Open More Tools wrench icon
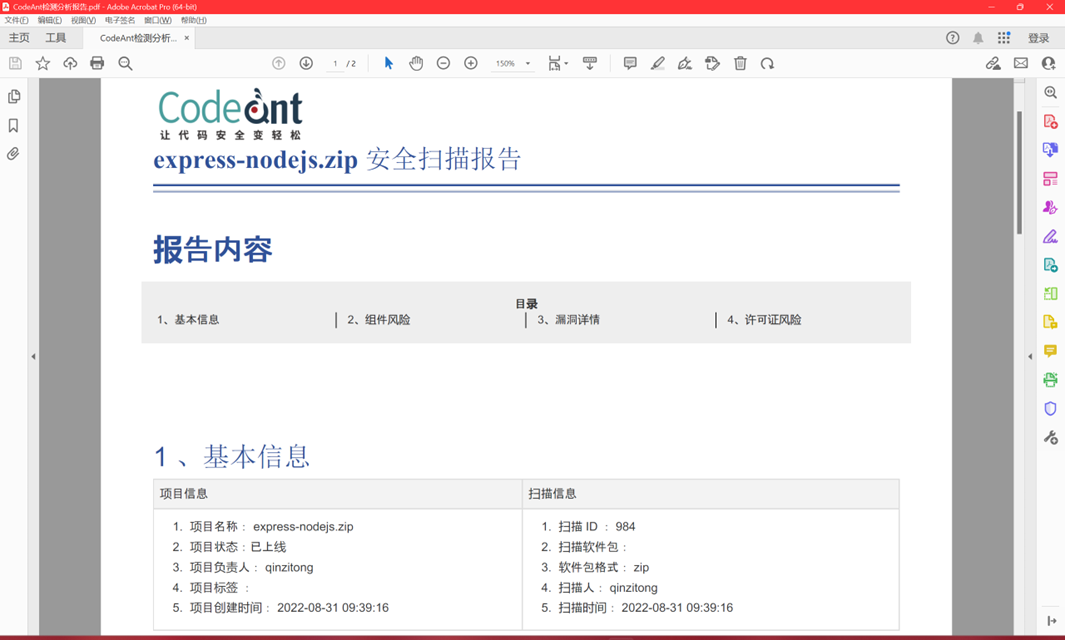The width and height of the screenshot is (1065, 640). point(1051,438)
